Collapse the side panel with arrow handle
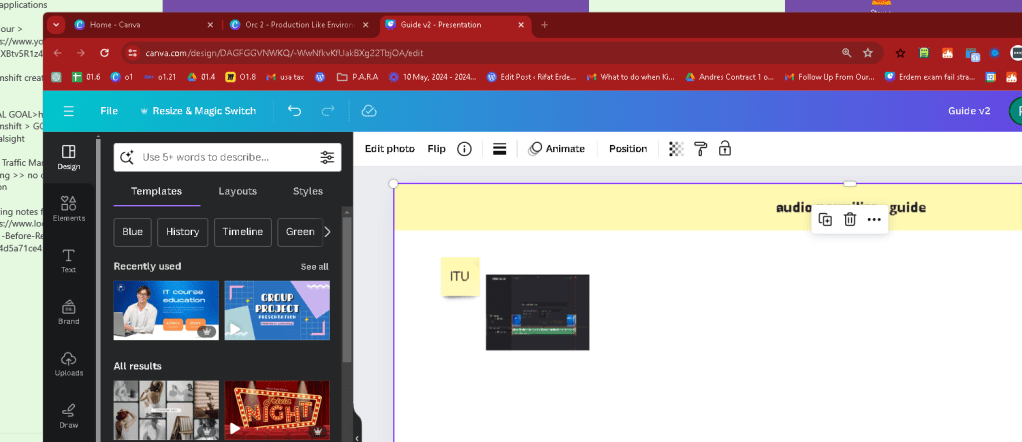 (x=357, y=437)
